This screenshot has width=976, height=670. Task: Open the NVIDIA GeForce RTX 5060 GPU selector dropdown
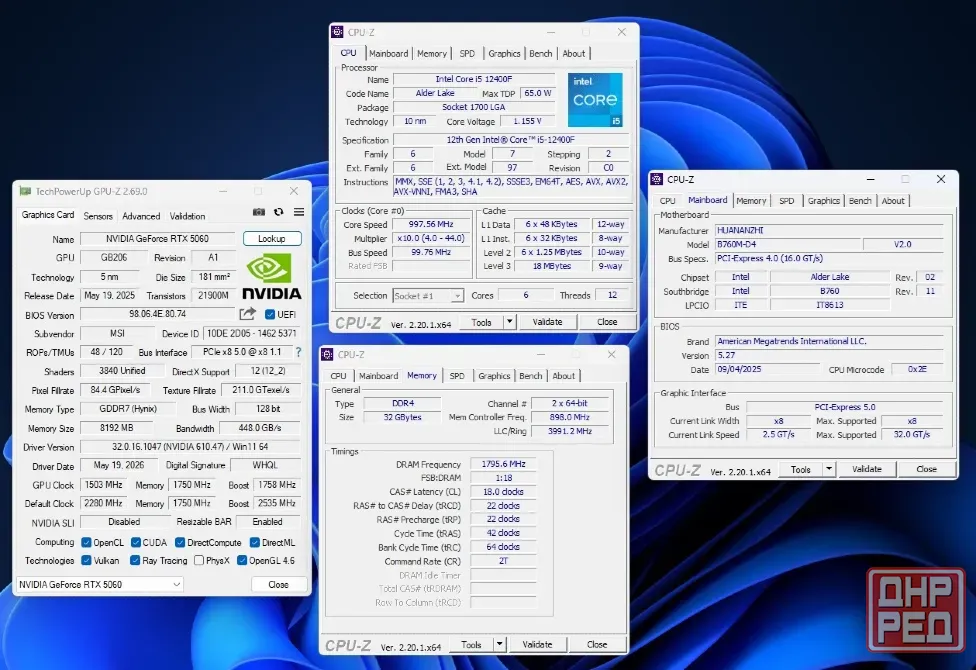(x=100, y=584)
